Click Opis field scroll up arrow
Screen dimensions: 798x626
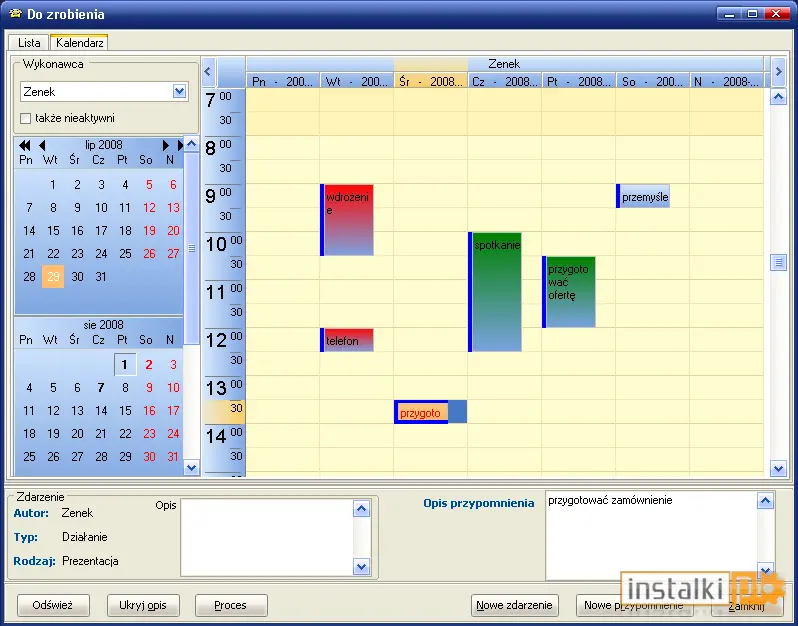pyautogui.click(x=361, y=508)
